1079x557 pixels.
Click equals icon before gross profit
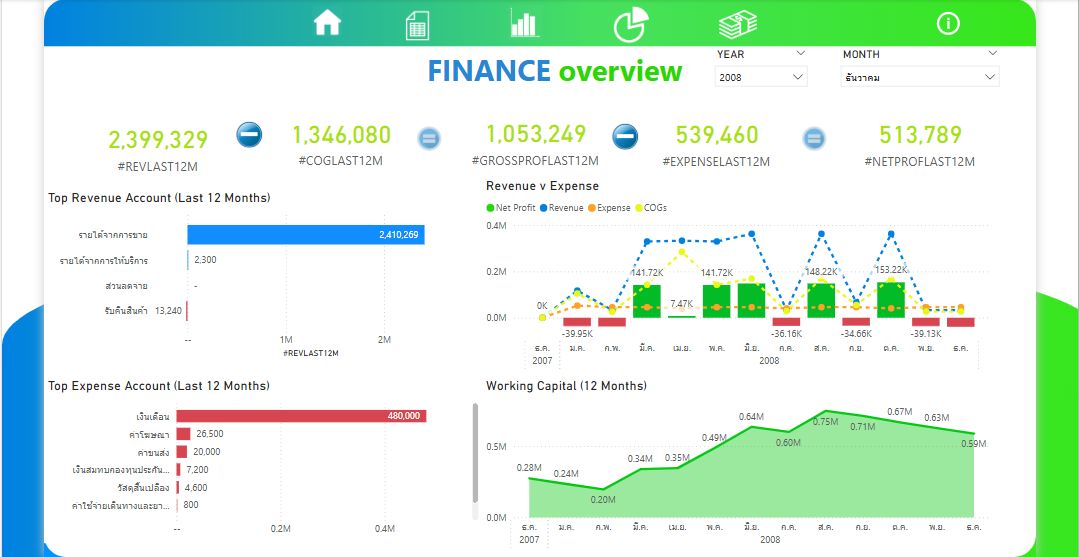click(x=429, y=138)
